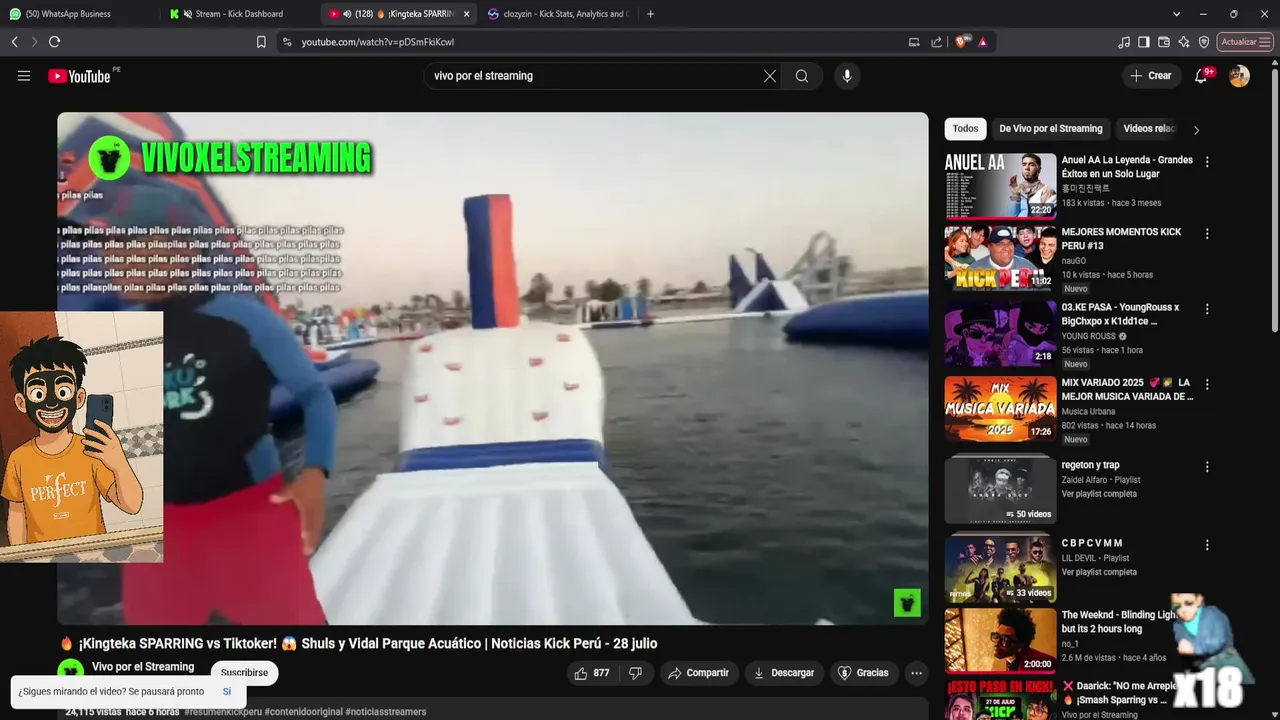
Task: Open the #noticiasstreamers hashtag
Action: 385,712
